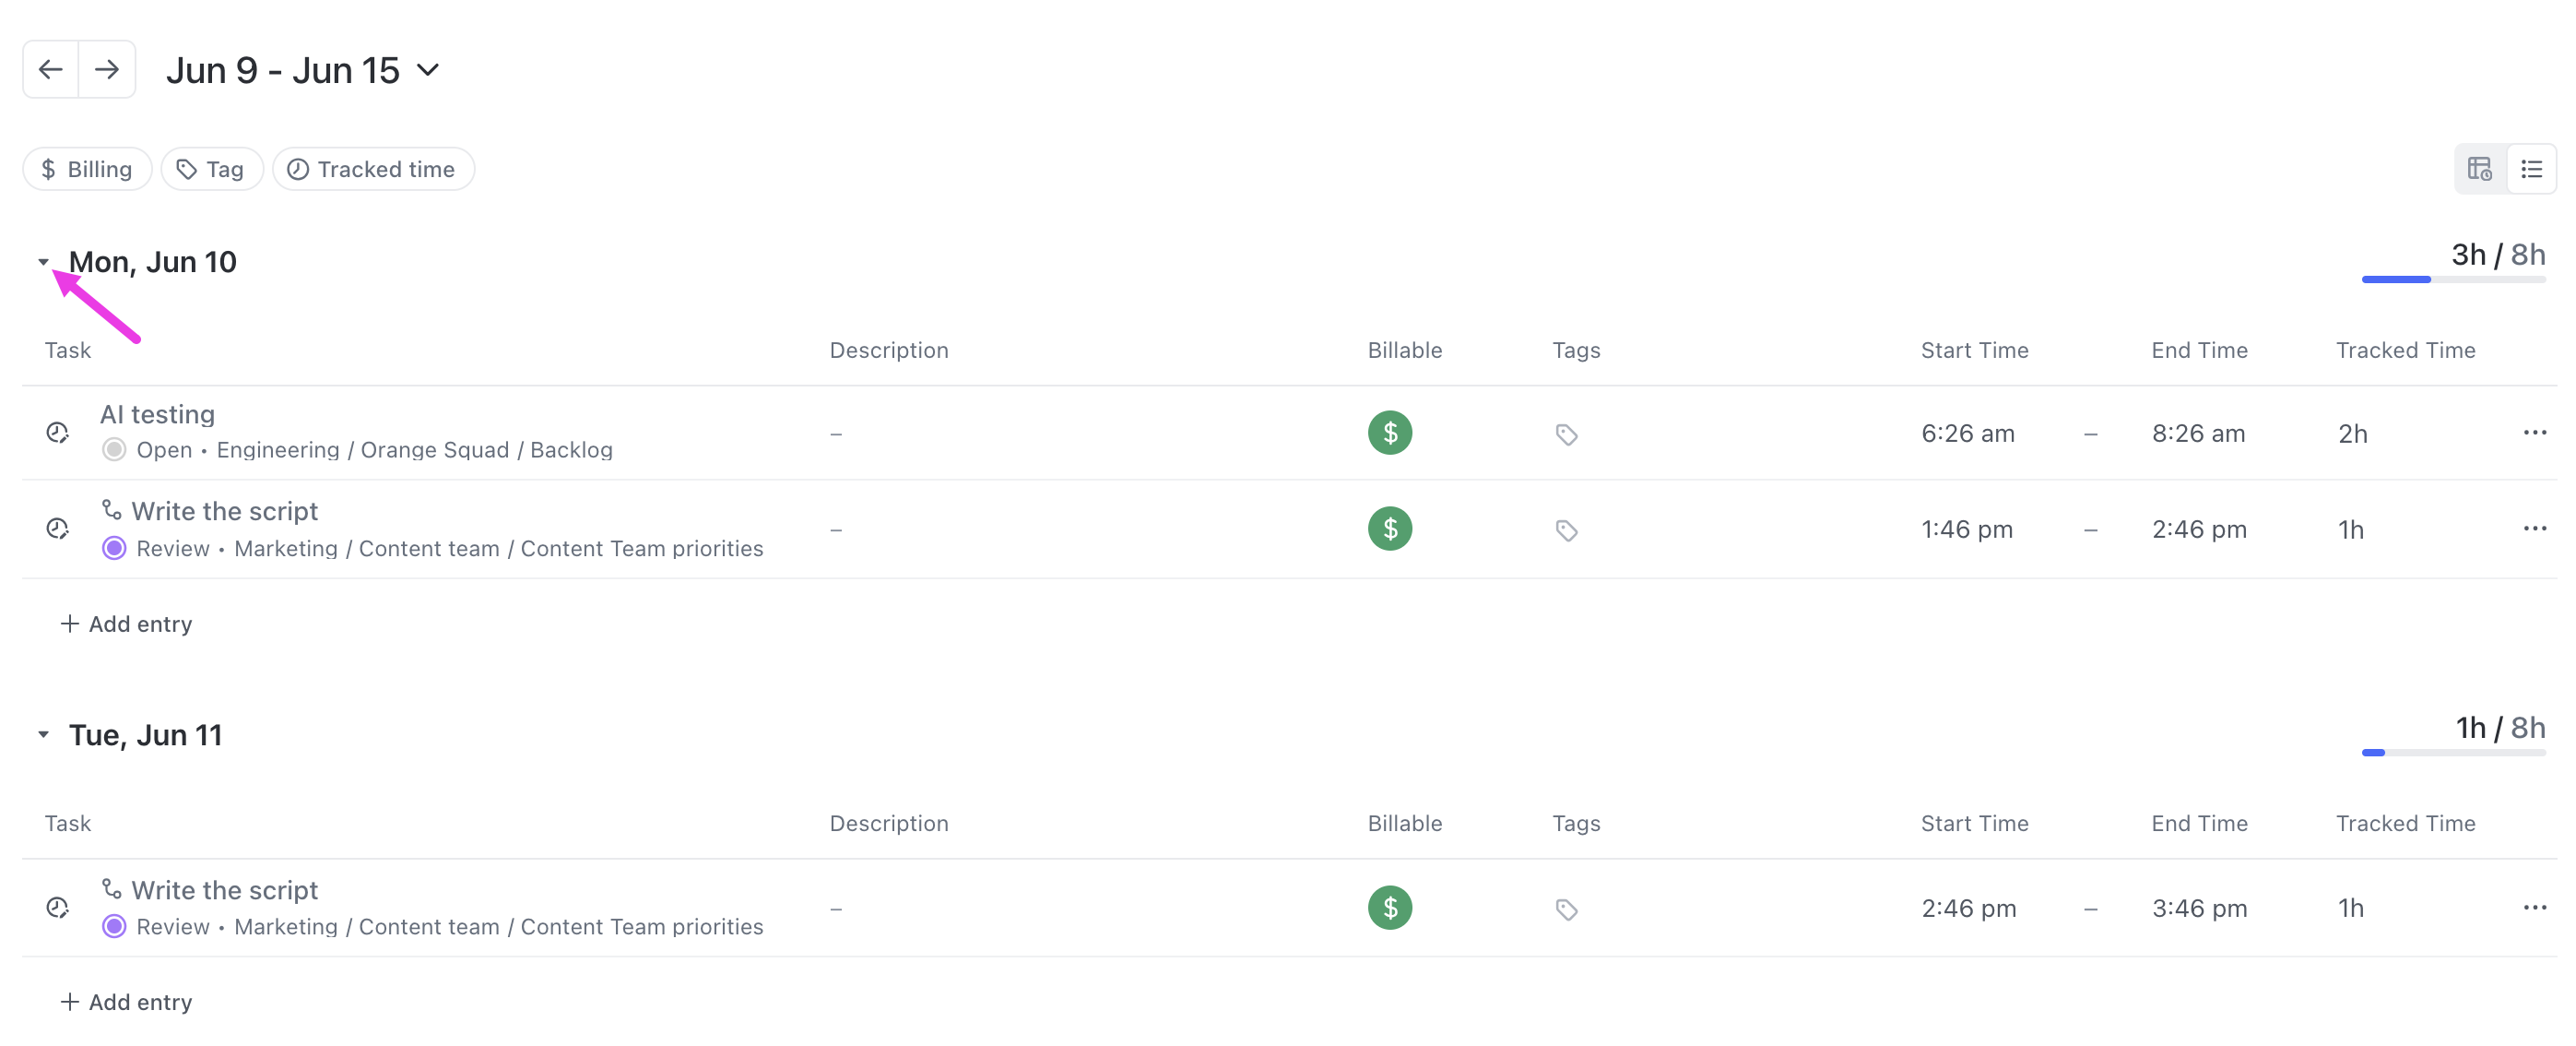Open more options for Tuesday's entry

coord(2534,907)
